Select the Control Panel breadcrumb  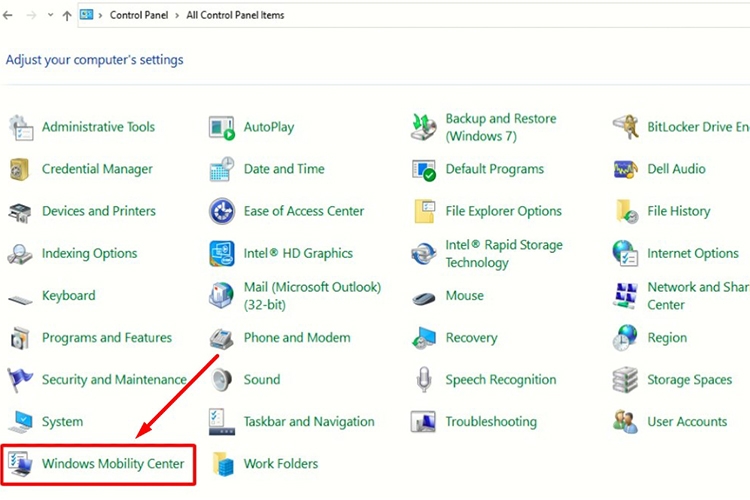(x=139, y=15)
